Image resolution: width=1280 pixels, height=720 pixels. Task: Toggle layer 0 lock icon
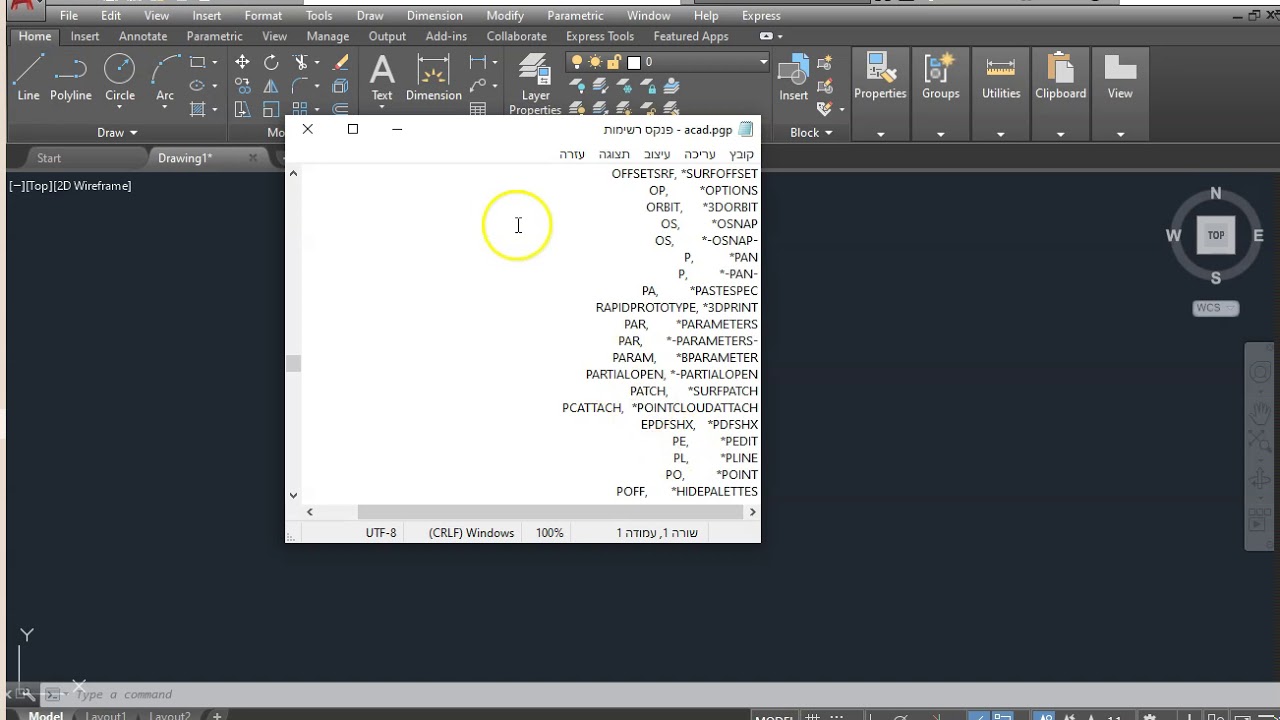pos(613,62)
